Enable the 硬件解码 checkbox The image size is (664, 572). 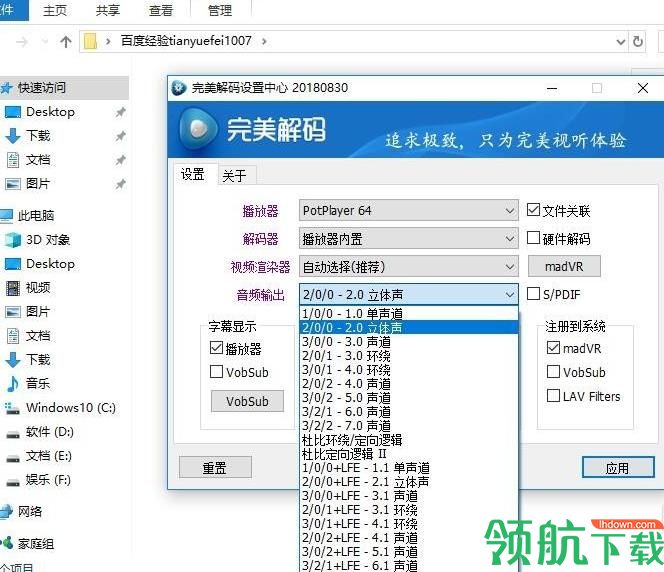tap(533, 238)
